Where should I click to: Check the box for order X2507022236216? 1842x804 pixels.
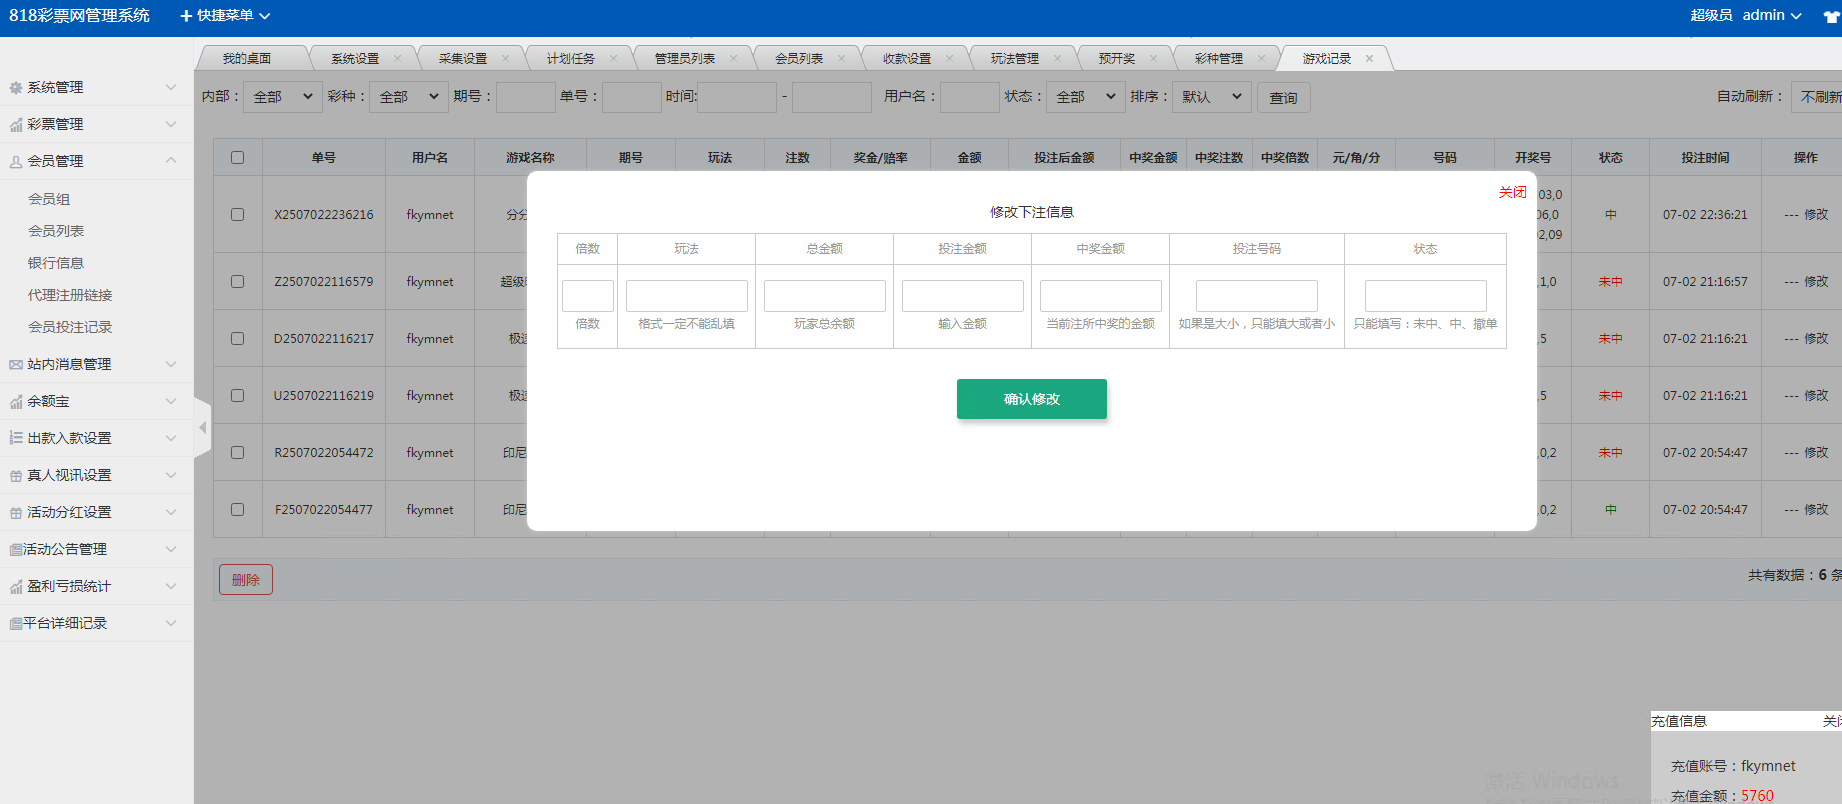click(237, 215)
